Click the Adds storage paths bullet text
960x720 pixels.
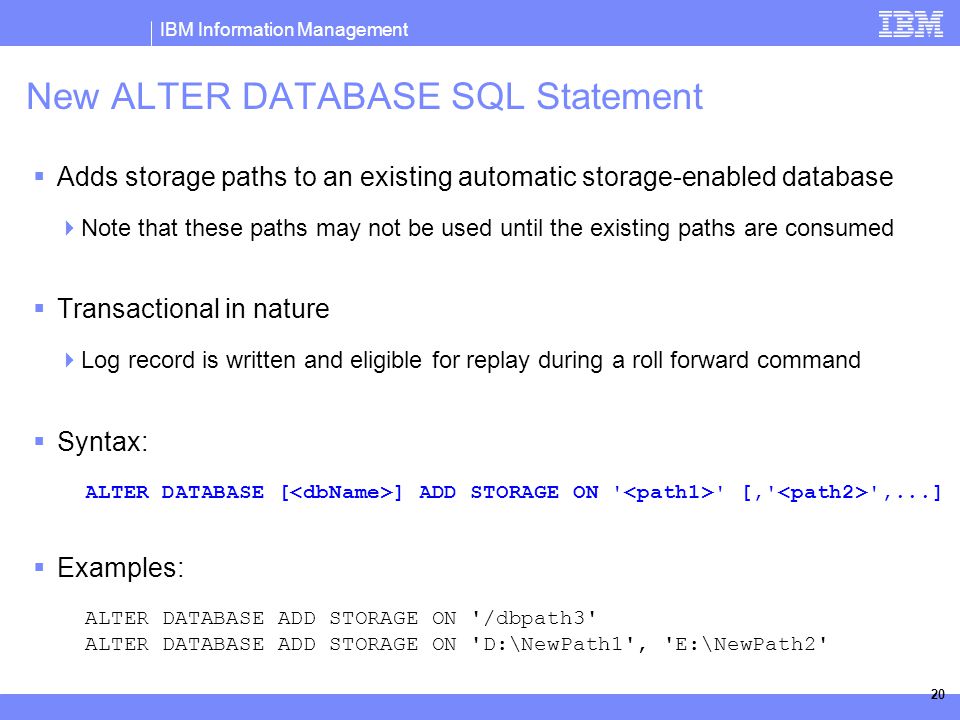tap(475, 177)
